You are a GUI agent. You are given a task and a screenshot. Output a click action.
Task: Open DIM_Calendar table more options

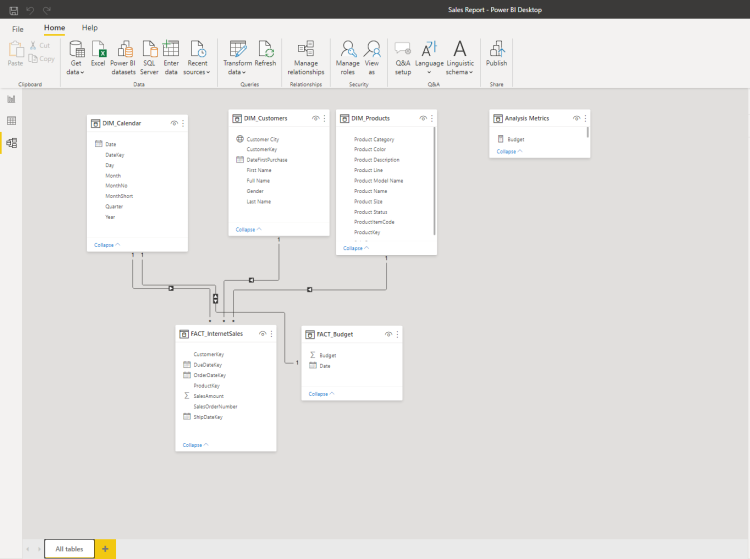(183, 123)
